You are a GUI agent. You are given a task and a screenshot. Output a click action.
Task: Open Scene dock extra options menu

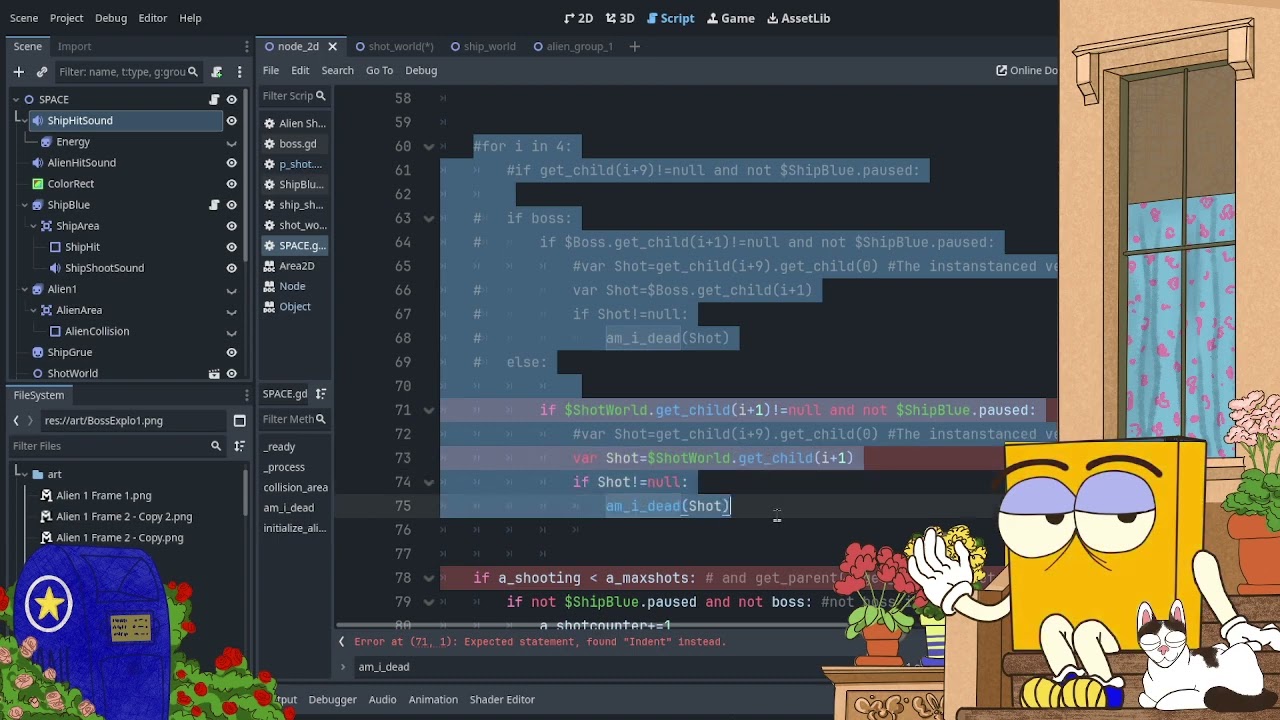(240, 72)
